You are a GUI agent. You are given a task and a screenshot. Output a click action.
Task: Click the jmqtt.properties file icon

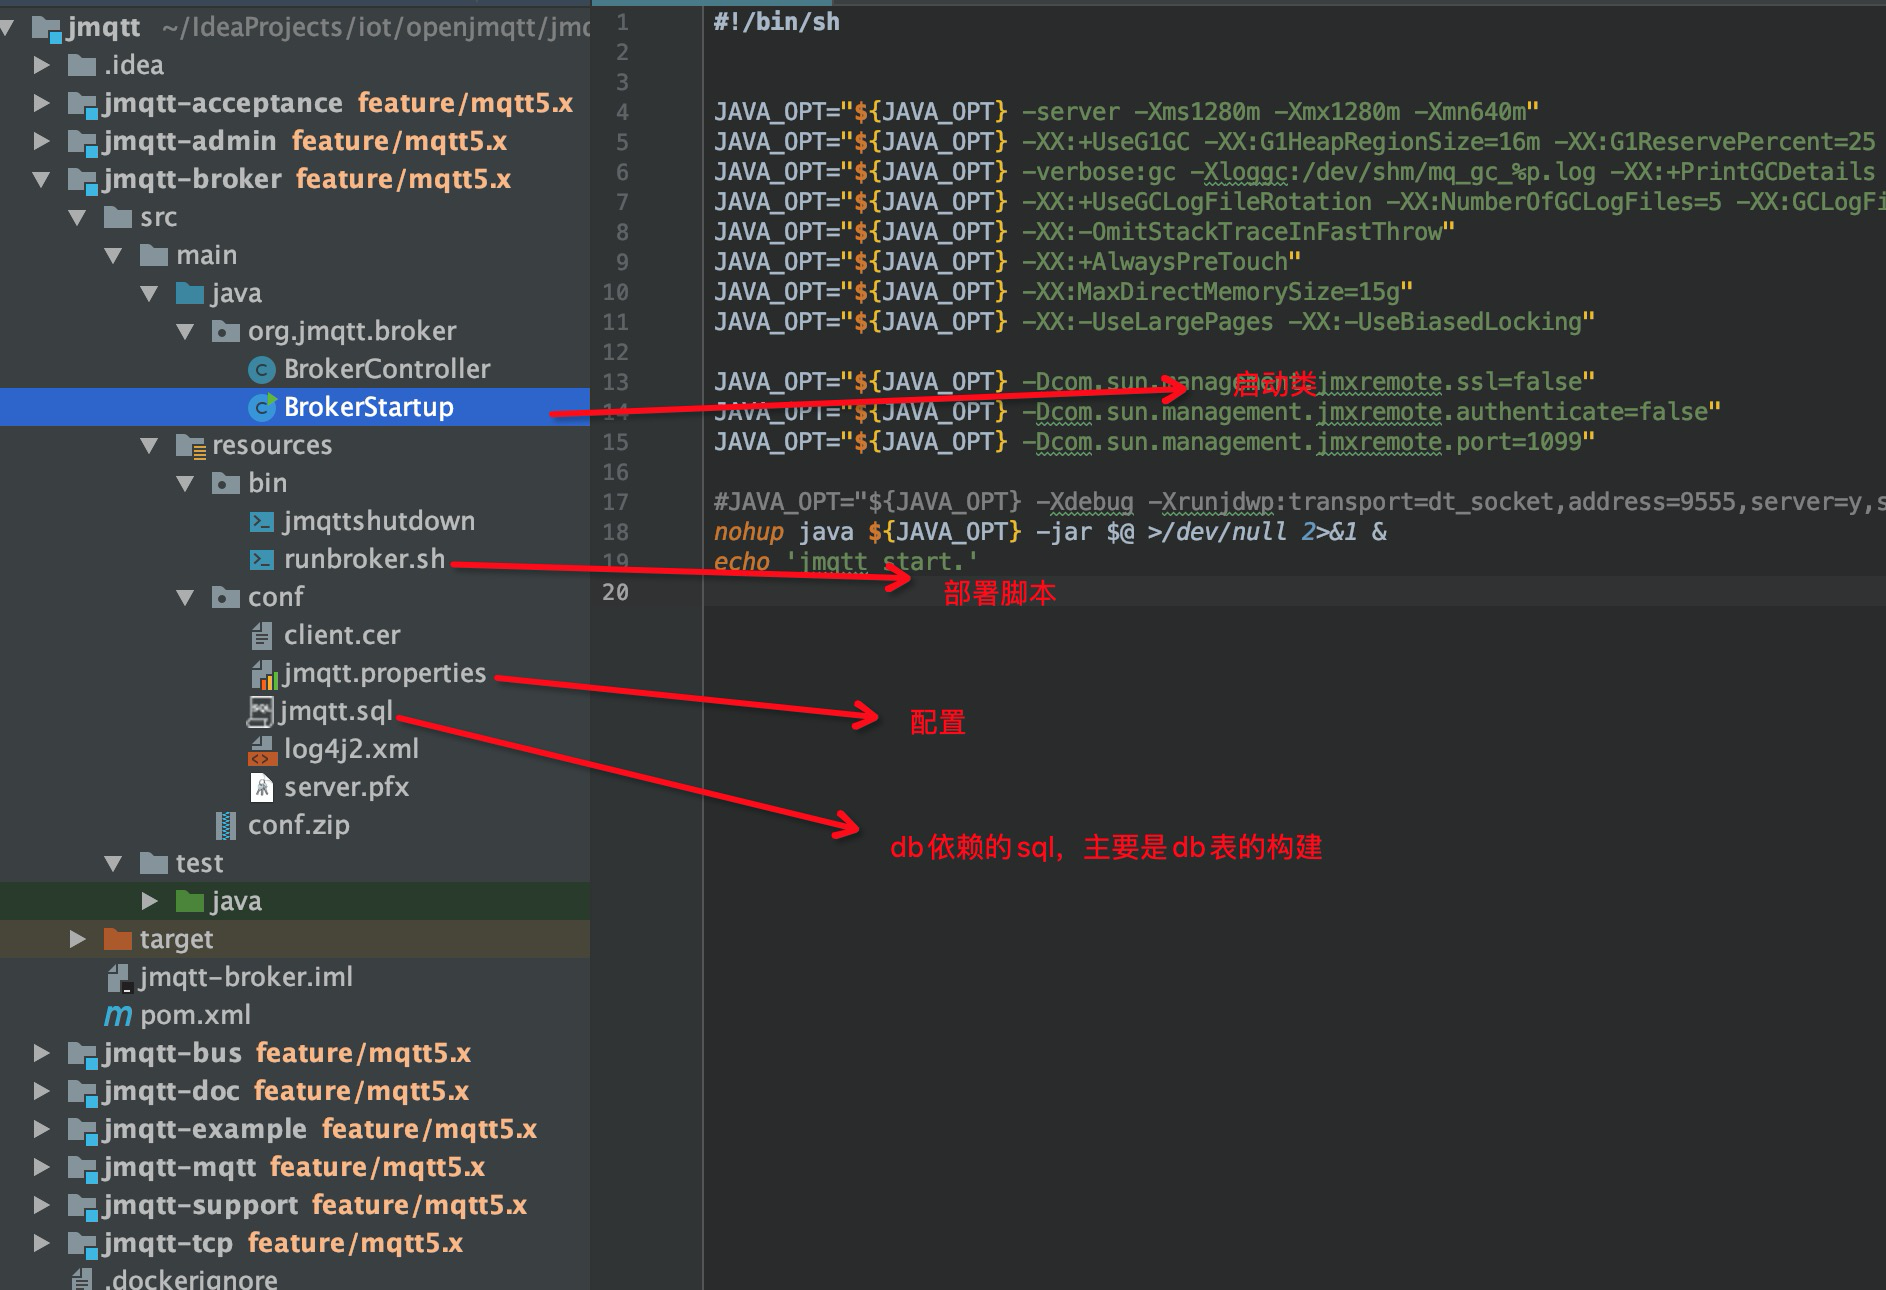(263, 675)
